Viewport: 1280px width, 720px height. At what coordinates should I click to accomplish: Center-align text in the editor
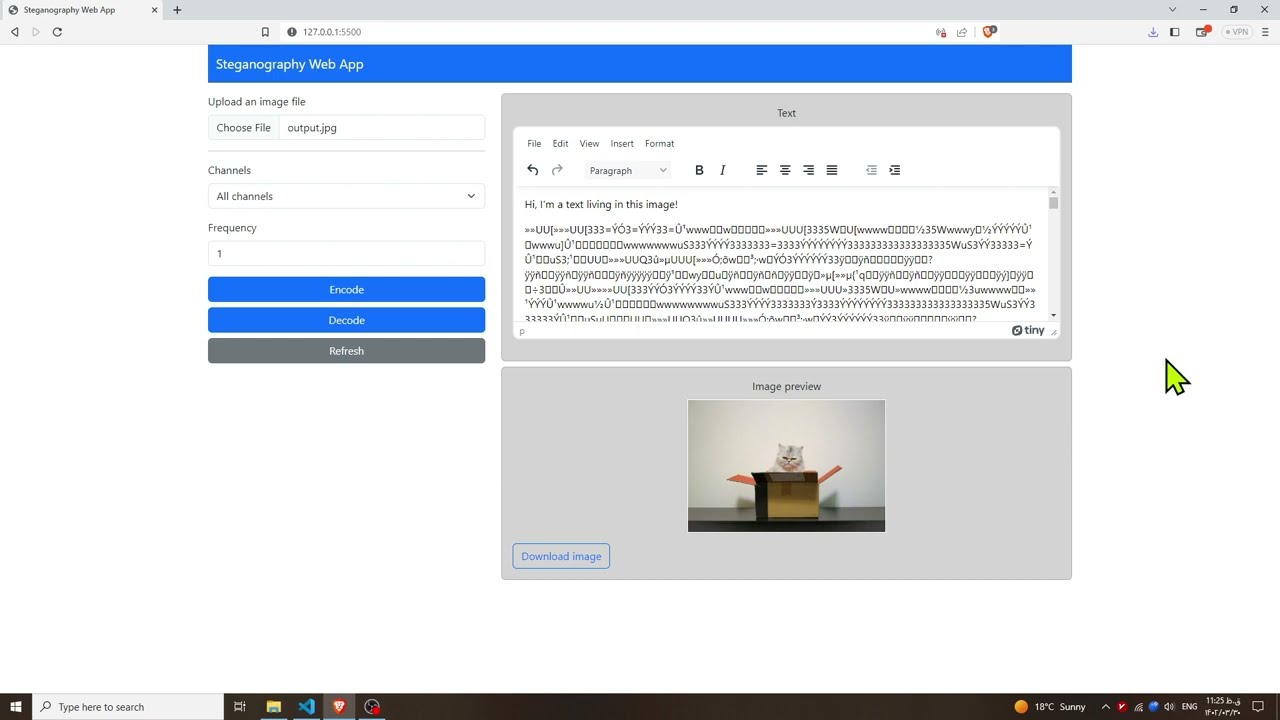click(785, 170)
